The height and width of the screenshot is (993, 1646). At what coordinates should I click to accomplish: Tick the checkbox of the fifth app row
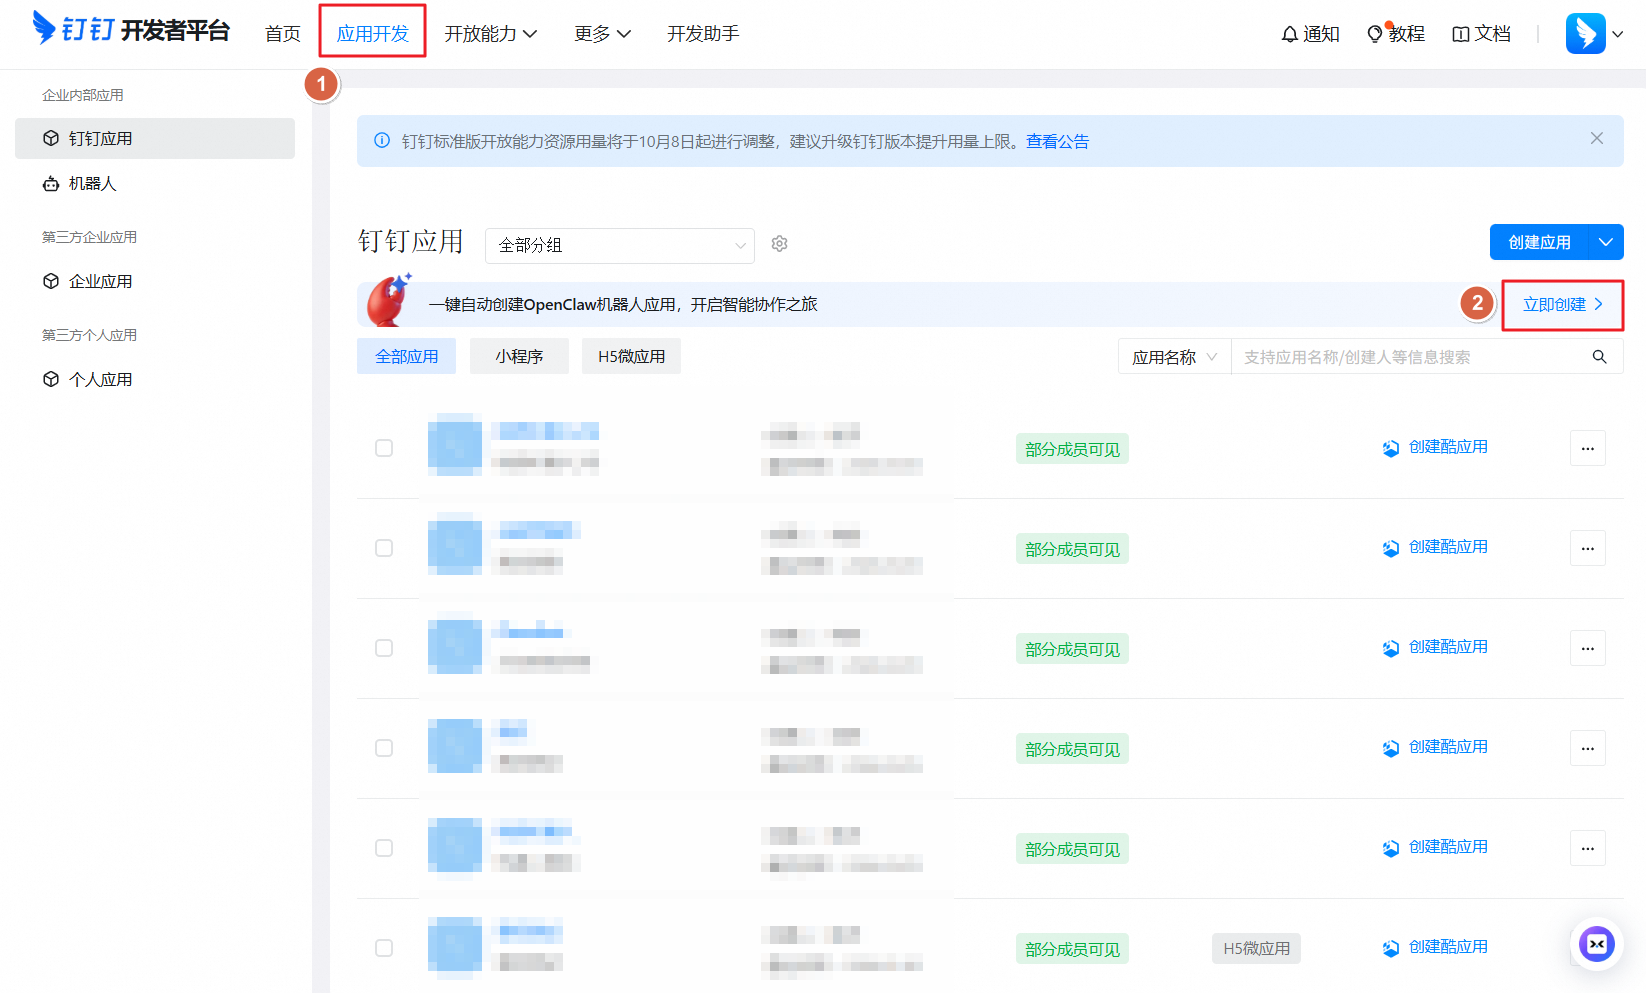tap(384, 848)
